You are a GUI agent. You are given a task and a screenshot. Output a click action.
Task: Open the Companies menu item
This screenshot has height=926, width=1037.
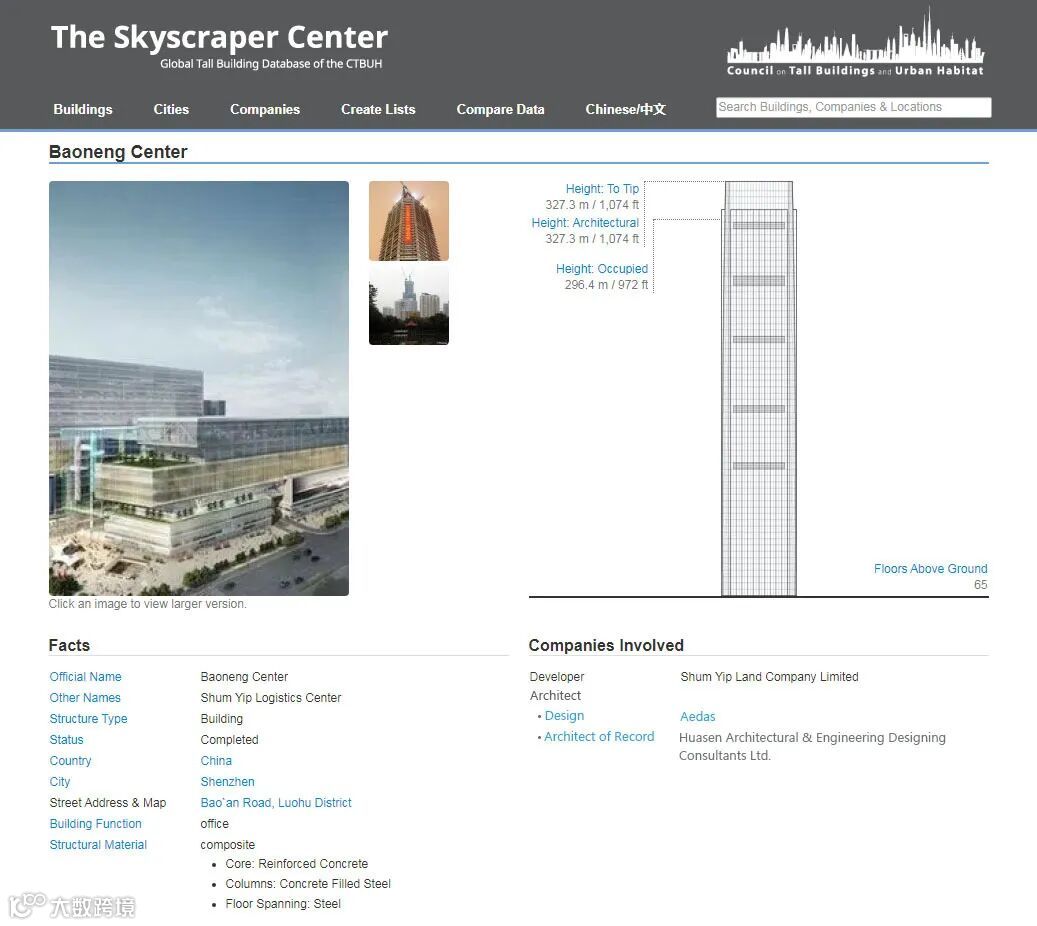(265, 109)
